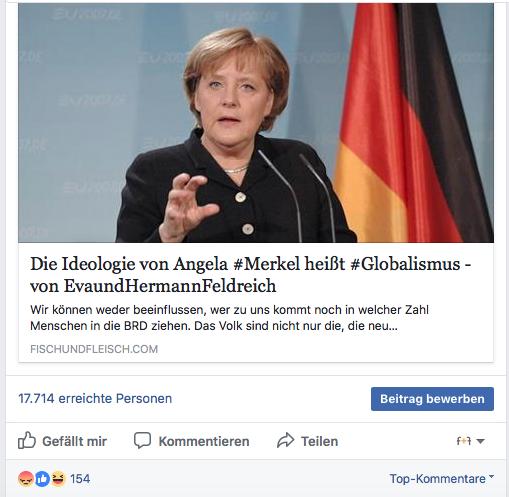Click the angry reaction emoji
Image resolution: width=509 pixels, height=497 pixels.
coord(25,479)
